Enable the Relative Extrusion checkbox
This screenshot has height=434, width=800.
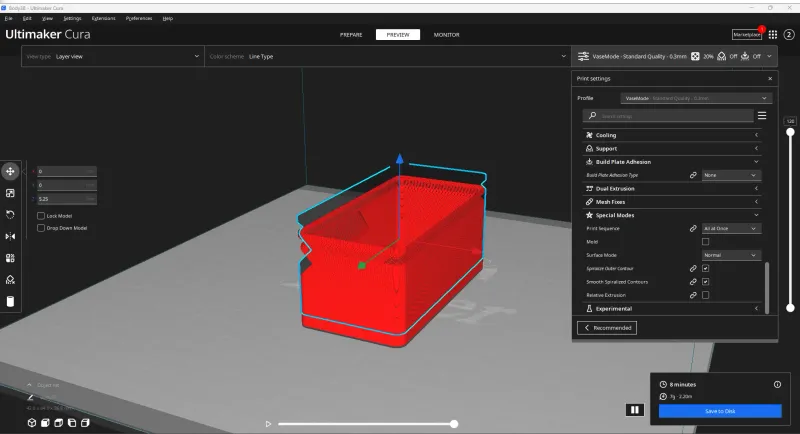click(706, 295)
